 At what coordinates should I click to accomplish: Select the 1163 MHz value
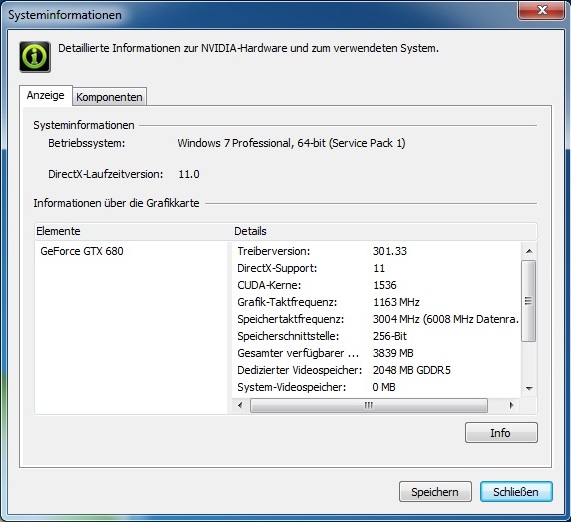[396, 302]
